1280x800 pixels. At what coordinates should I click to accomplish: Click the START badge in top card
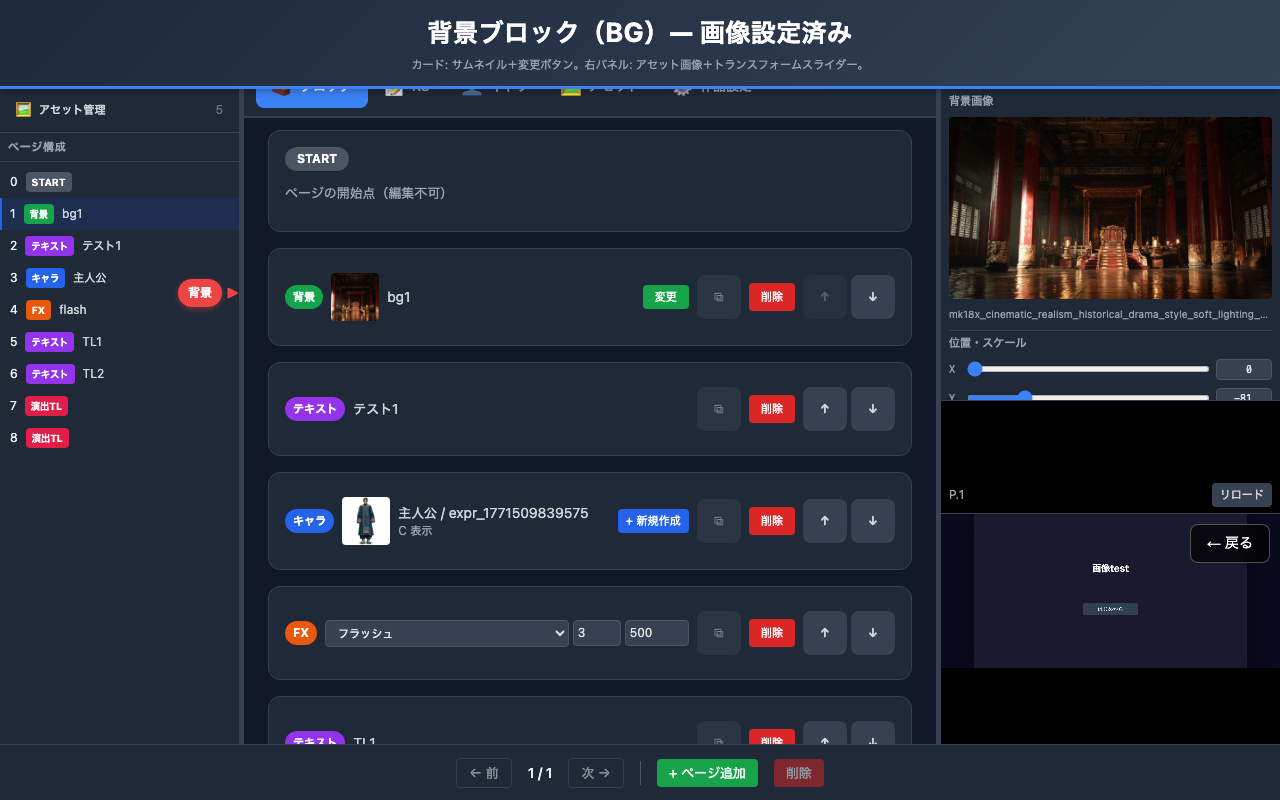click(x=317, y=159)
